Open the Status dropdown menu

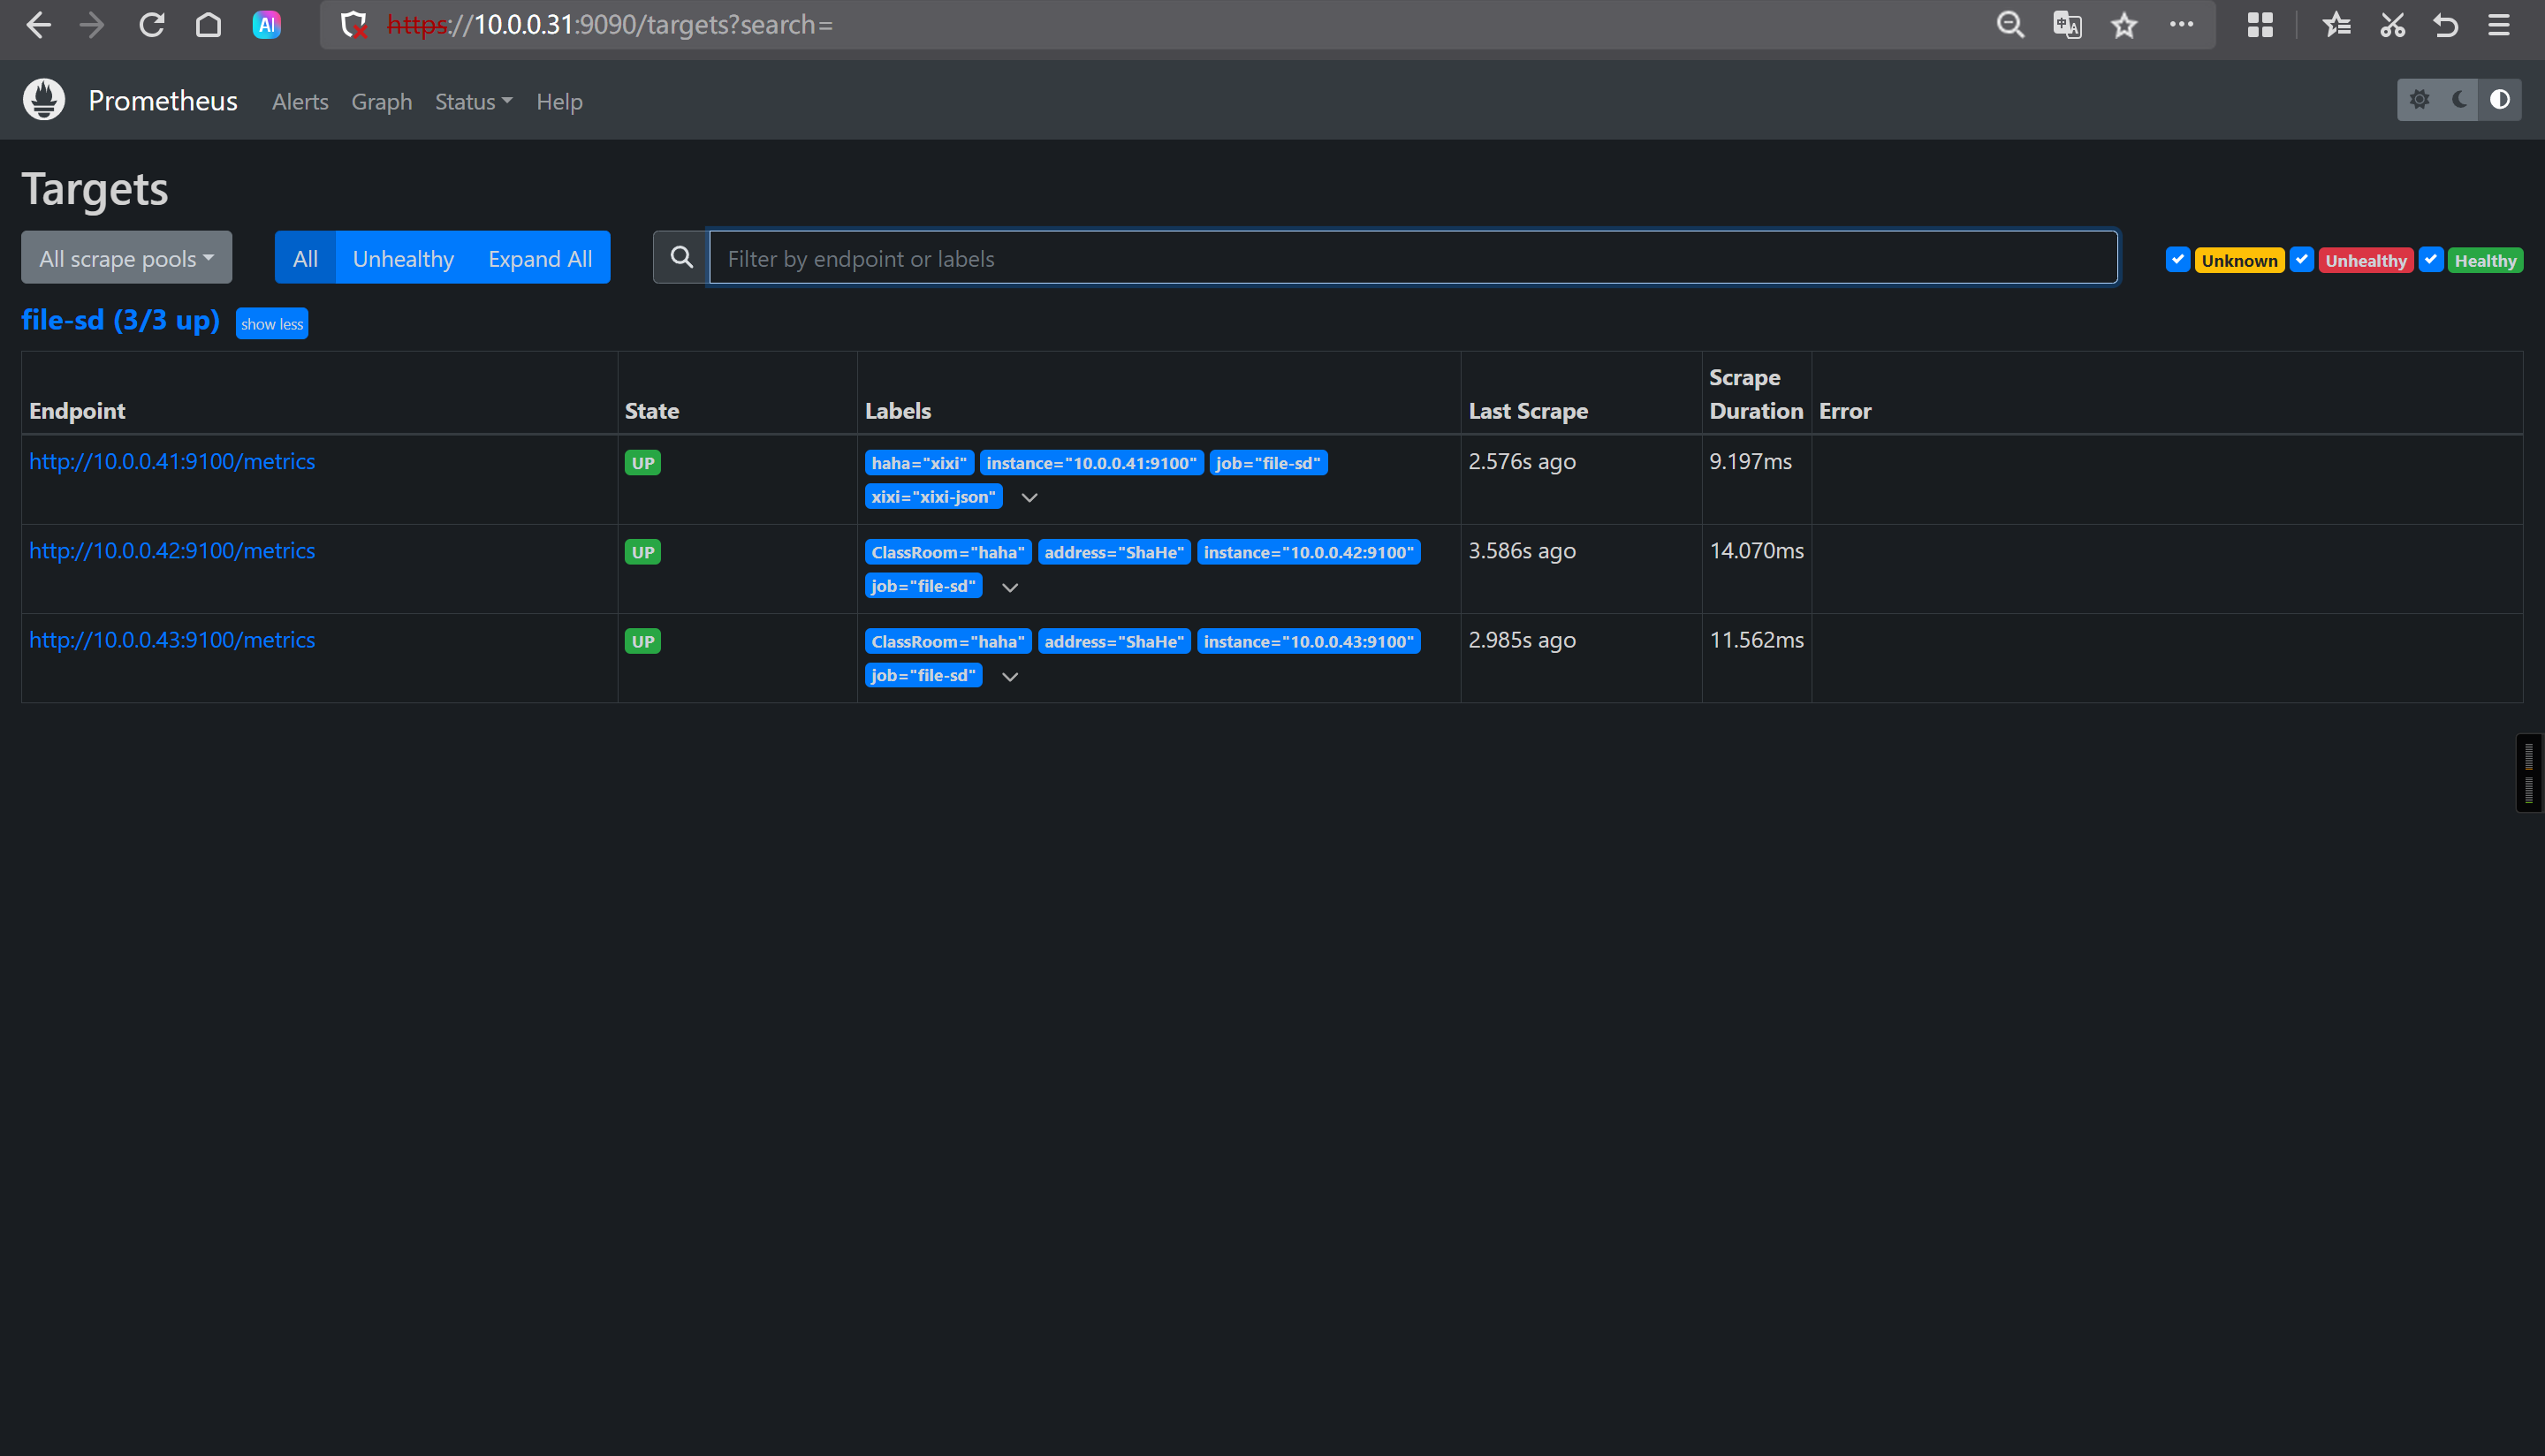tap(473, 102)
